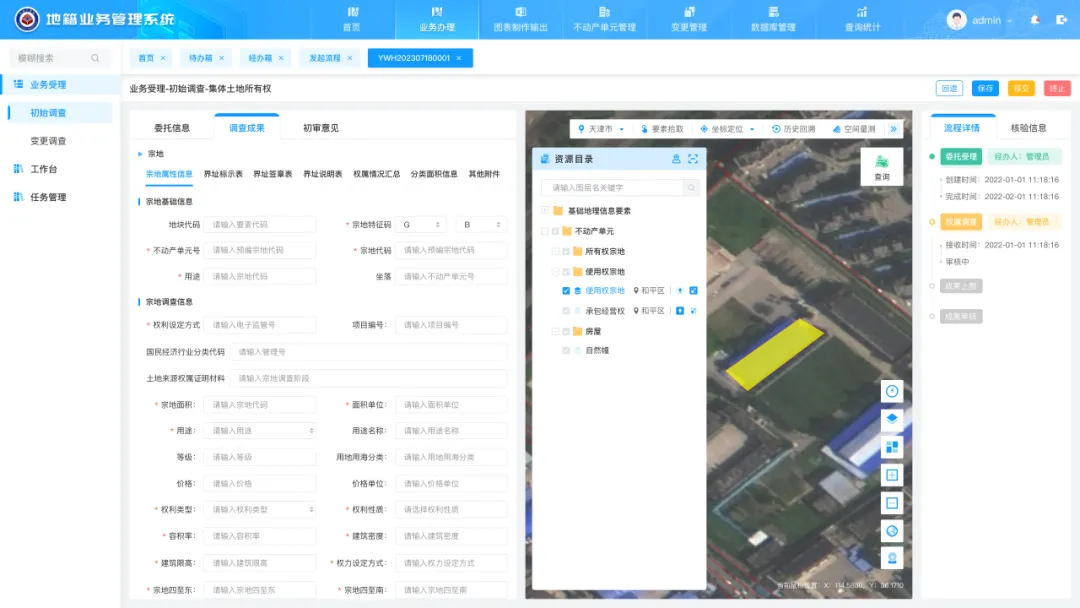Check the 承包经营权 layer checkbox

(566, 311)
